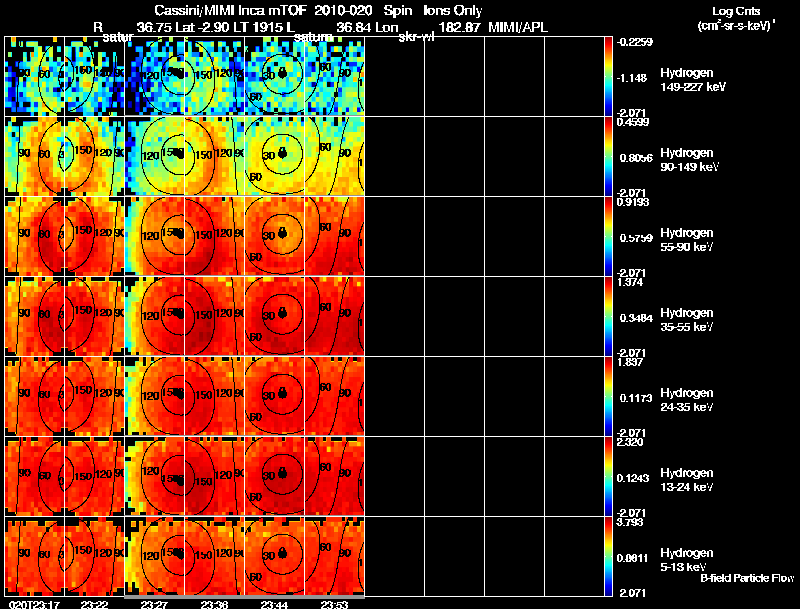Select the scale maximum '3.793'
Viewport: 800px width, 609px height.
[630, 522]
